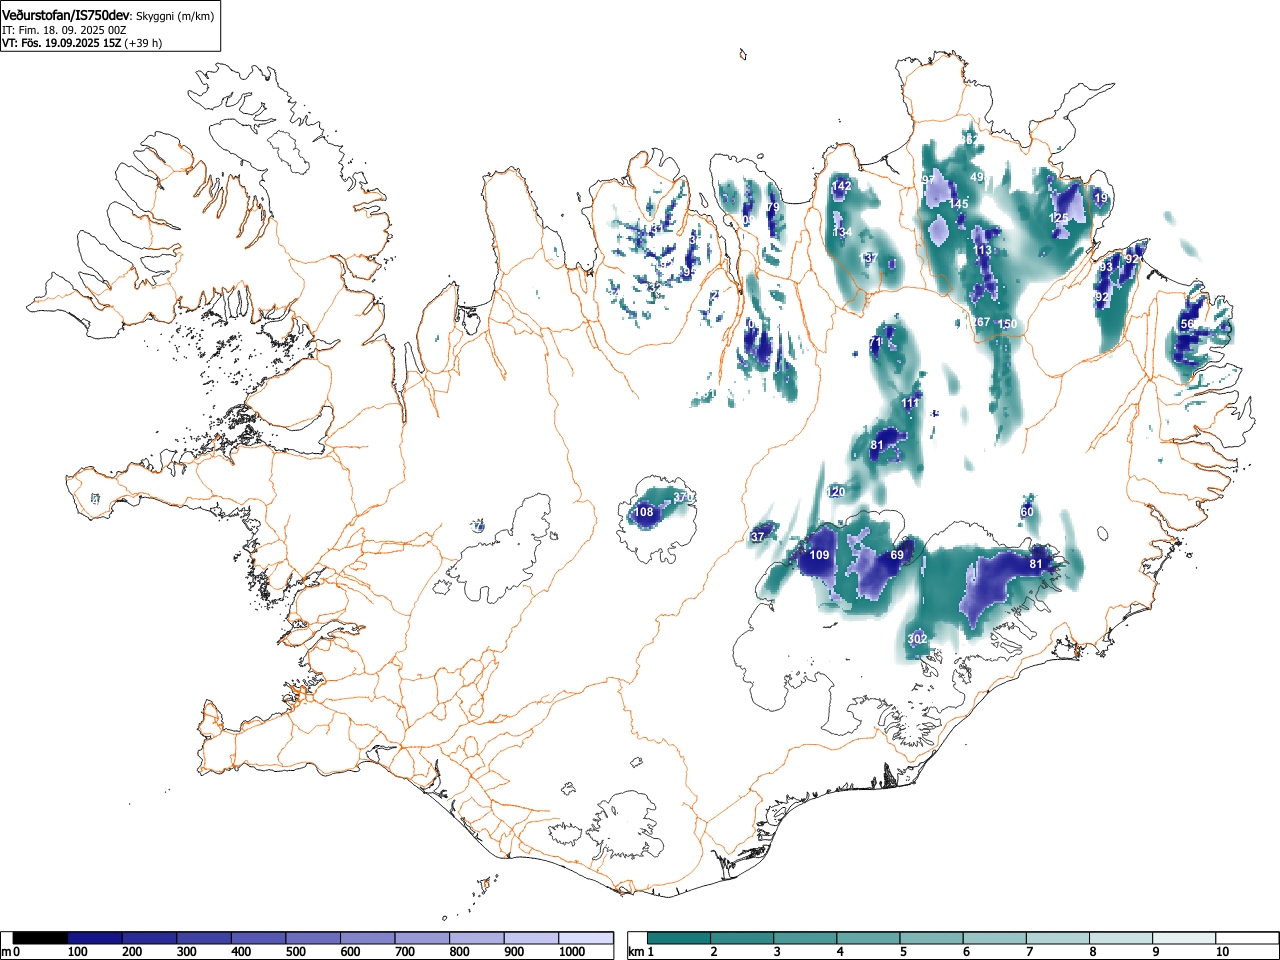
Task: Click the visibility value '370' on the map
Action: click(683, 497)
